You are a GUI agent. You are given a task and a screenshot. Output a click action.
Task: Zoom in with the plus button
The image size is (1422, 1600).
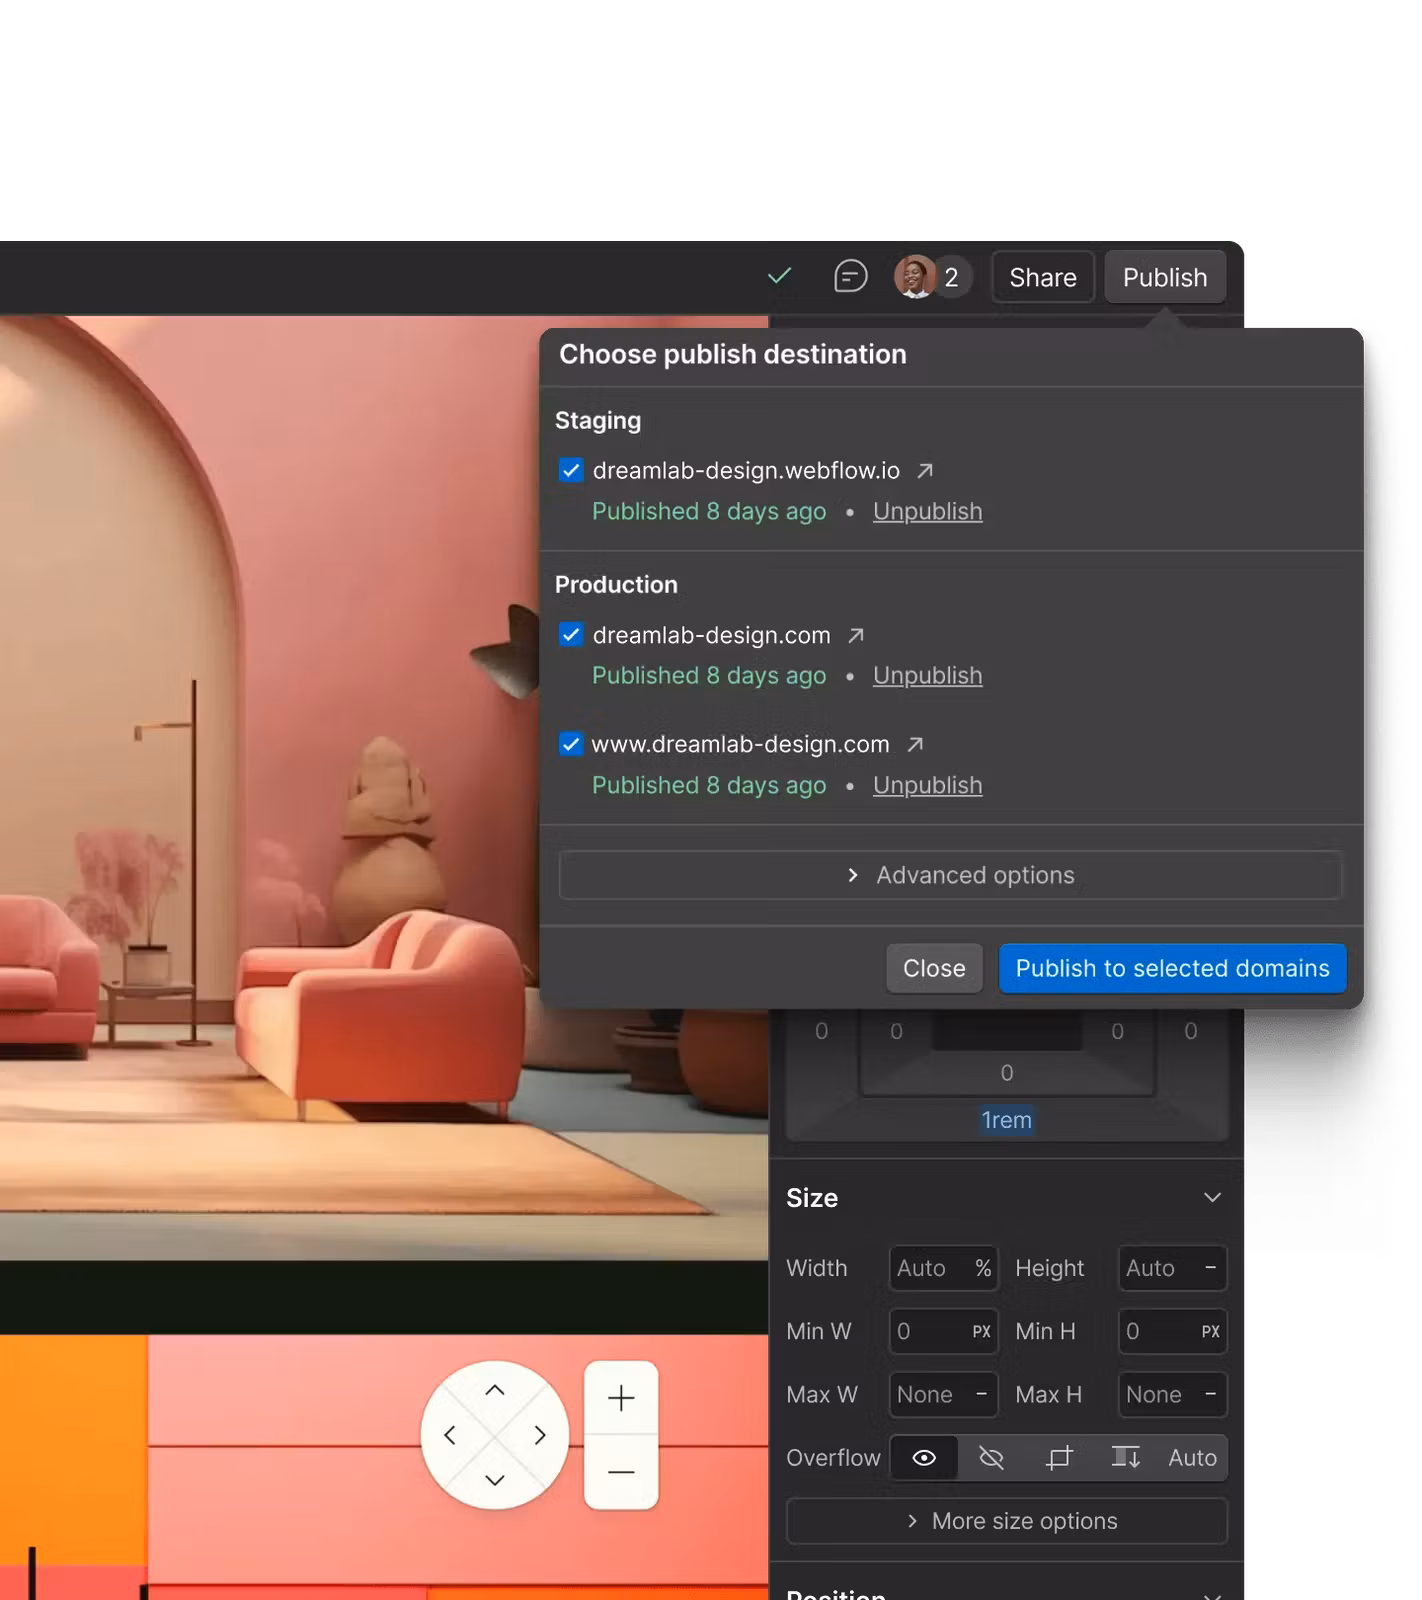(x=621, y=1398)
